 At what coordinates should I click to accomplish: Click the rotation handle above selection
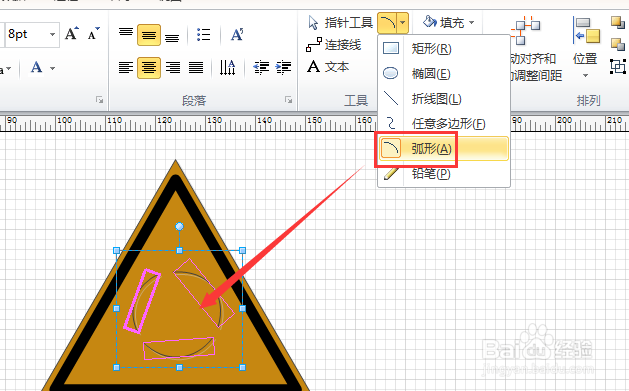click(x=179, y=227)
